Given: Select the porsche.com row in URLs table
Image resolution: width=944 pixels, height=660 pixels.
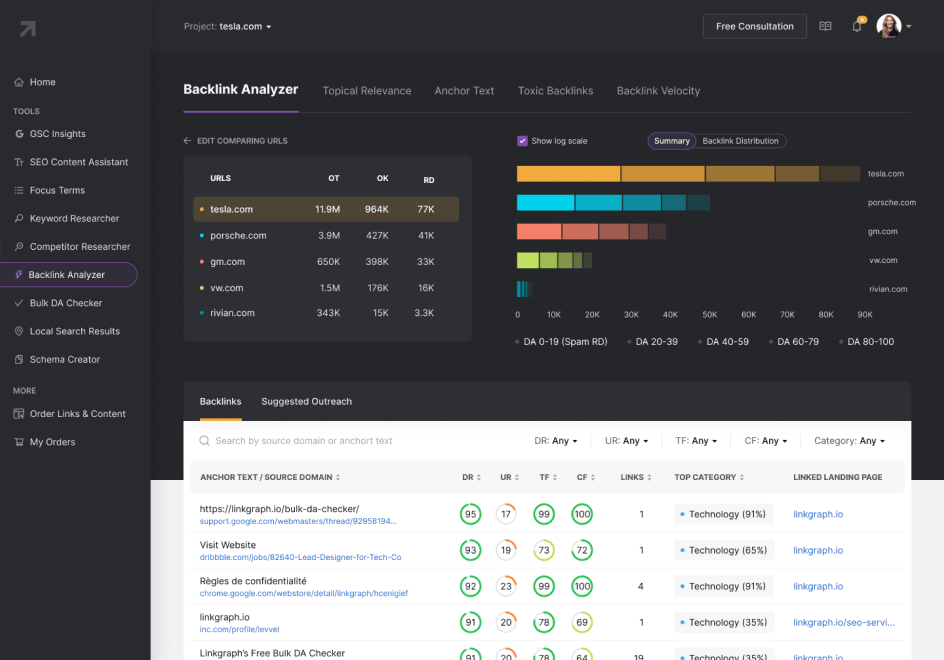Looking at the screenshot, I should [326, 235].
